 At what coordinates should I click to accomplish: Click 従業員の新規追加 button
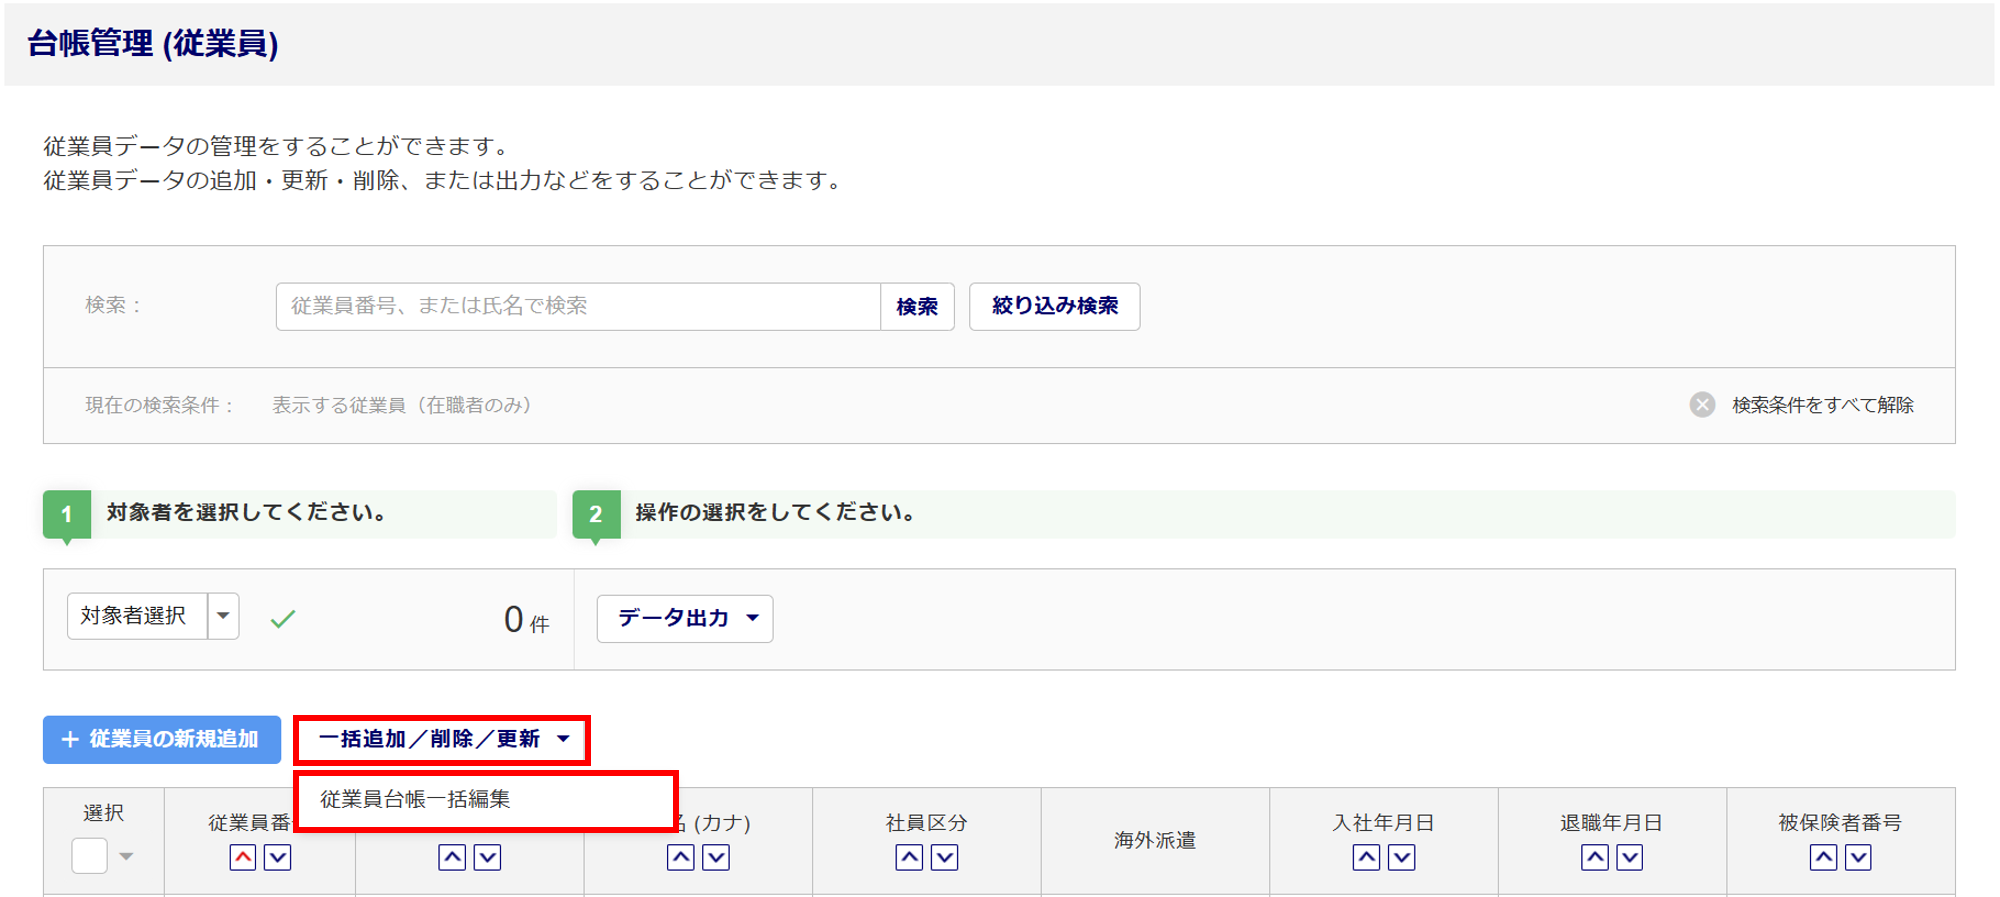click(x=162, y=740)
